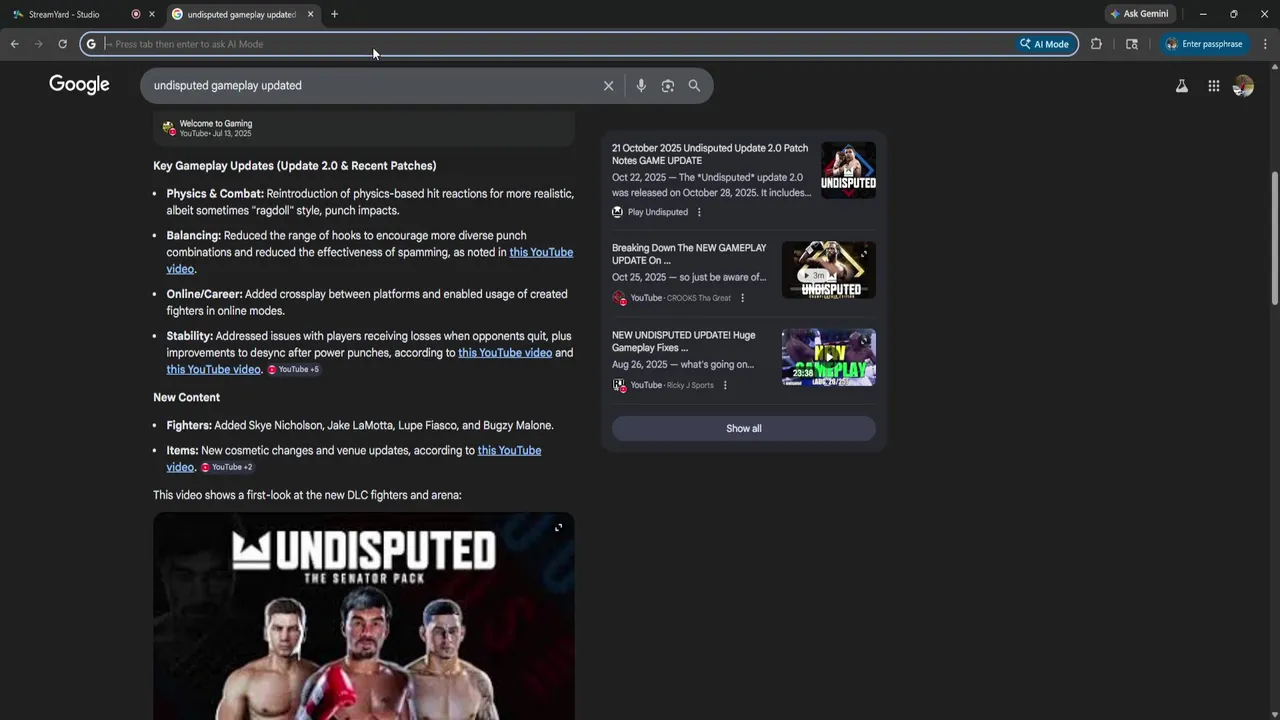Play the Undisputed Senator Pack video
The height and width of the screenshot is (720, 1280).
363,618
